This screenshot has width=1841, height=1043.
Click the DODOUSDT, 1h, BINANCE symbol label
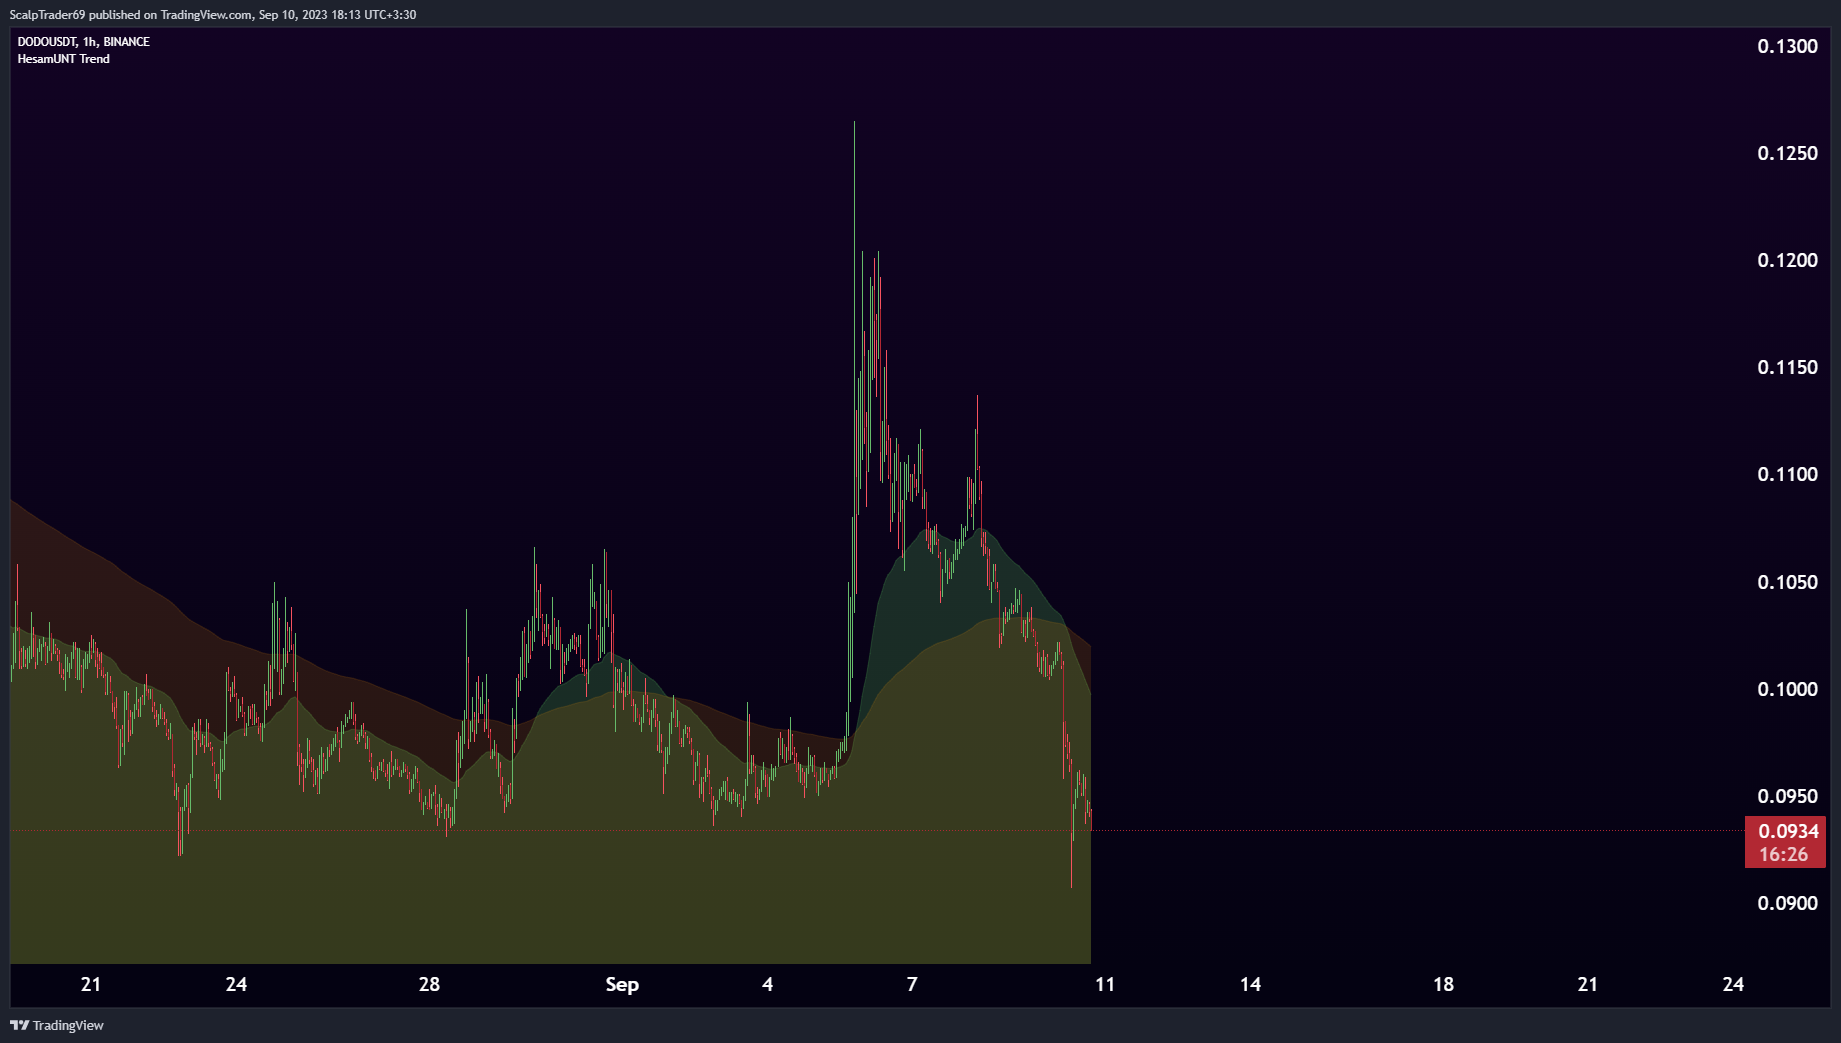pyautogui.click(x=84, y=42)
